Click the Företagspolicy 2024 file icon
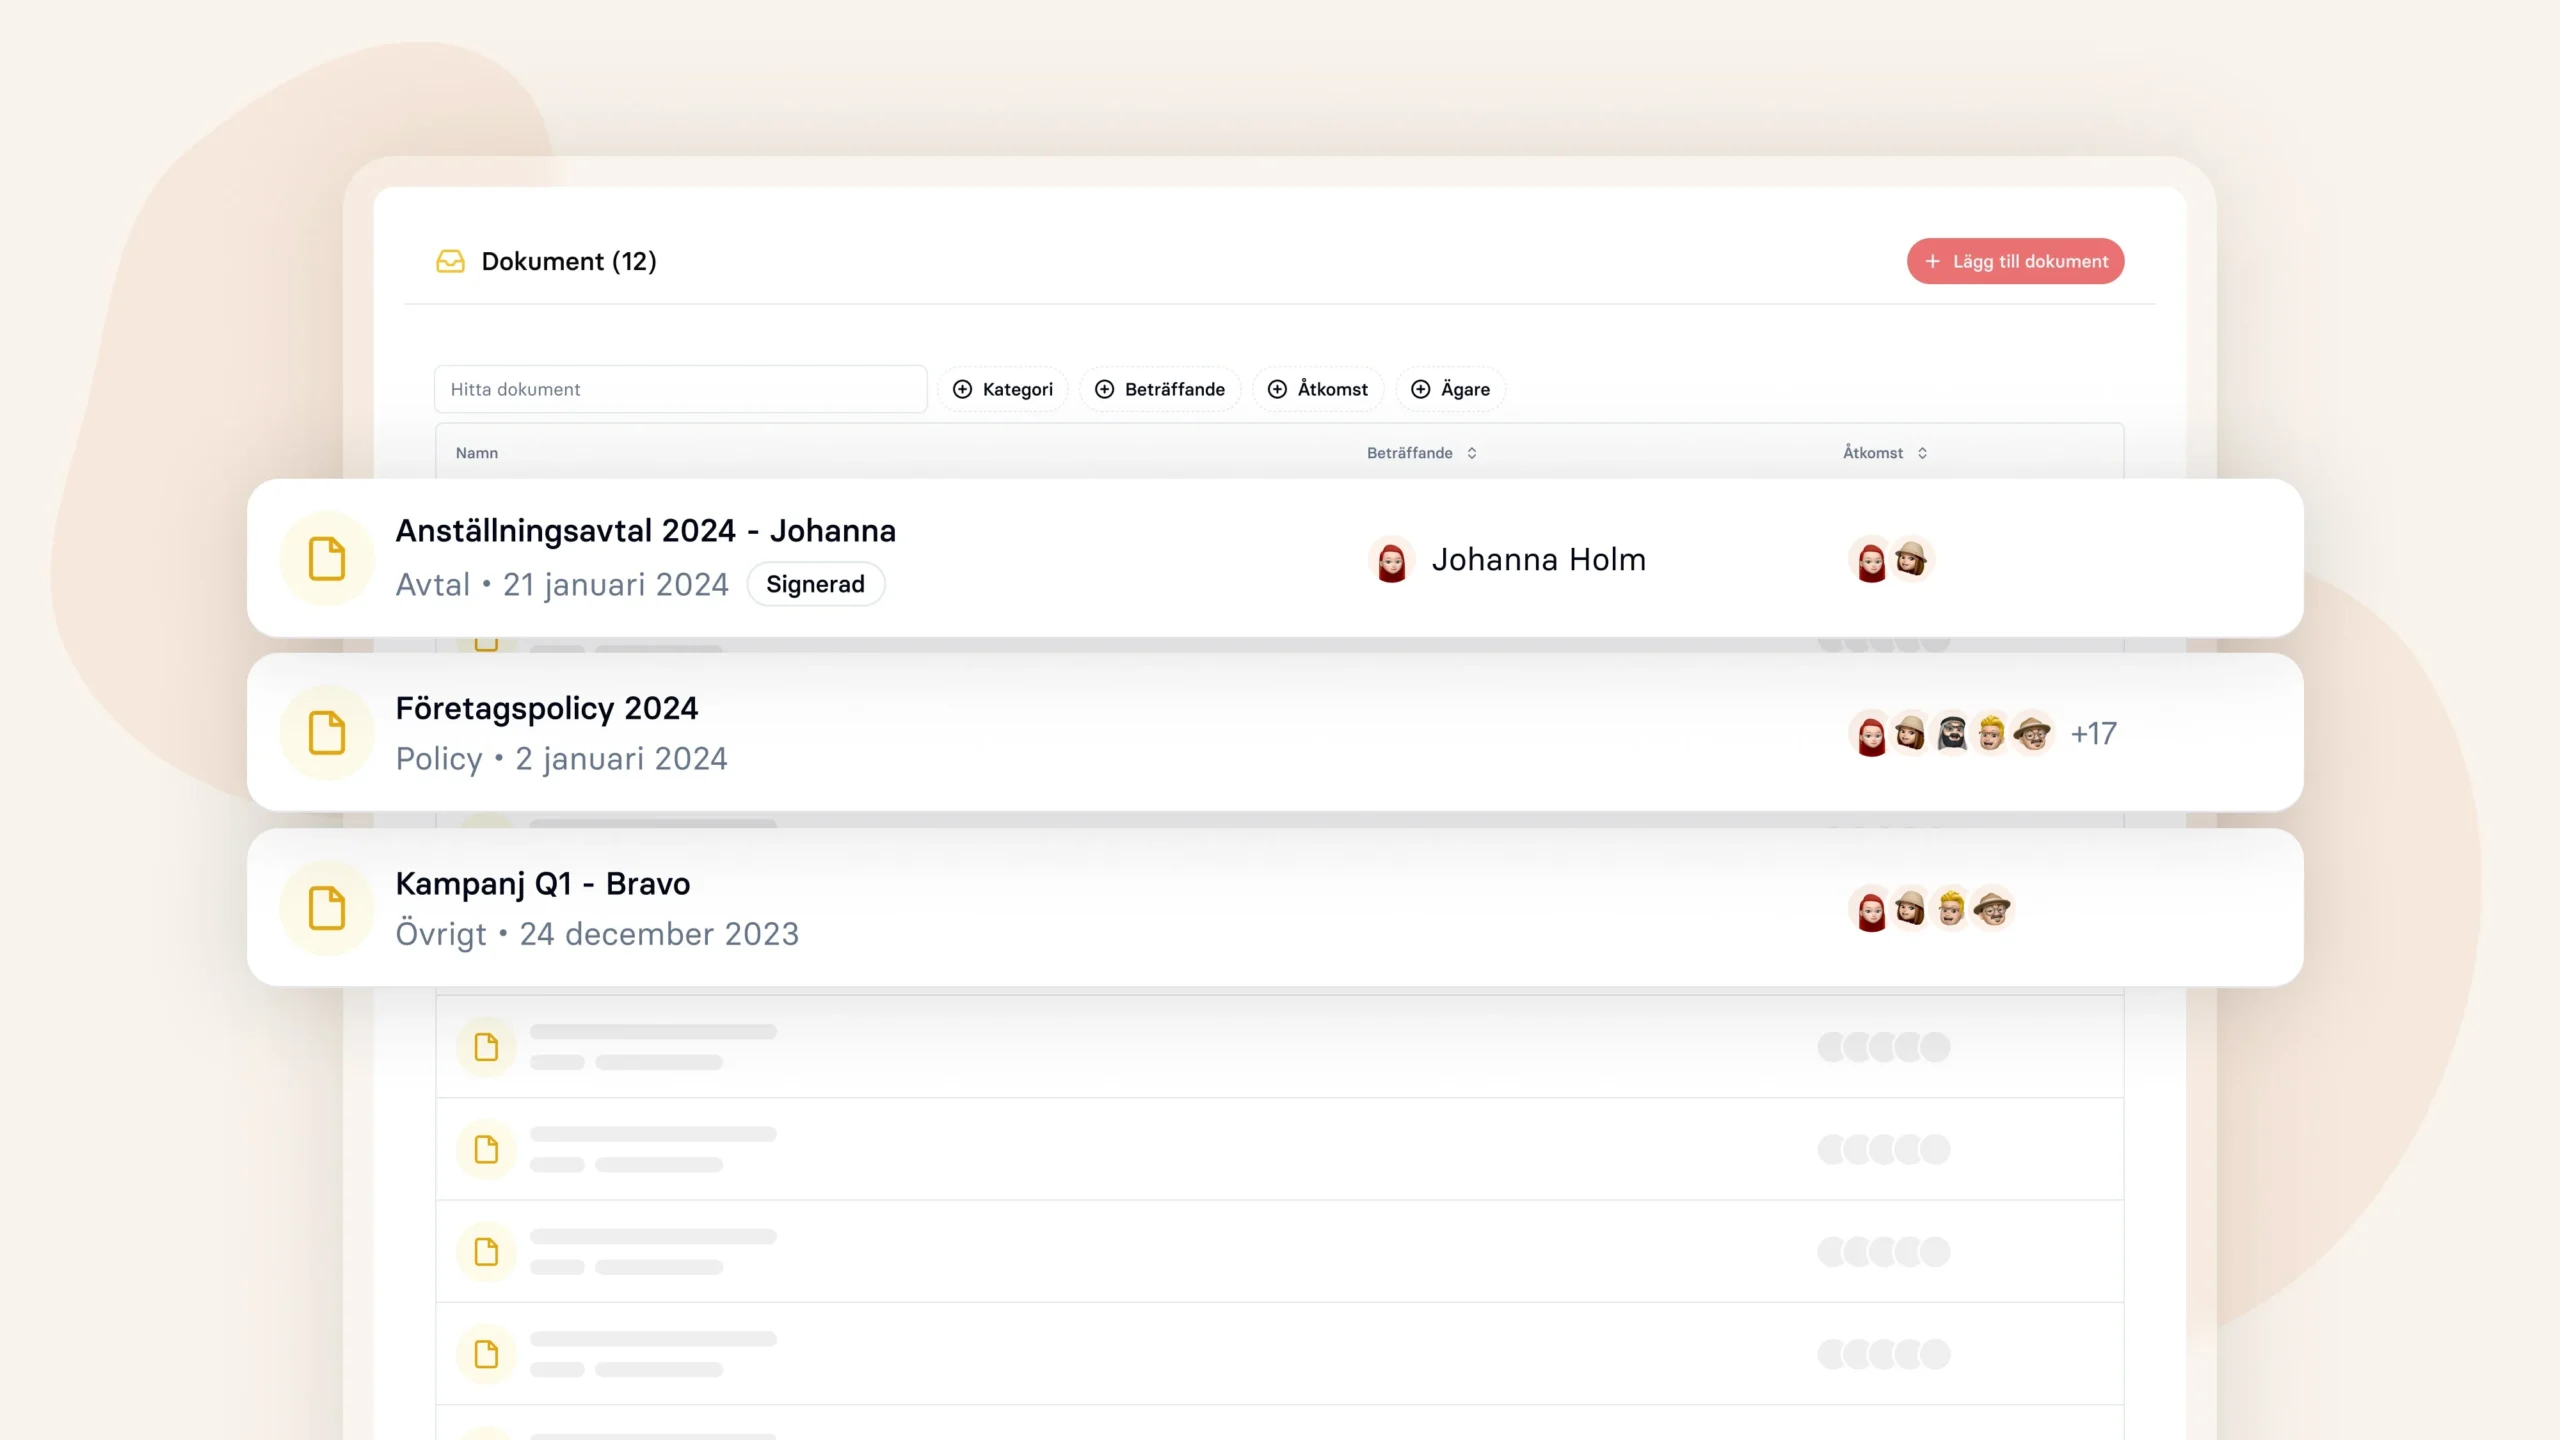2560x1440 pixels. pos(327,733)
